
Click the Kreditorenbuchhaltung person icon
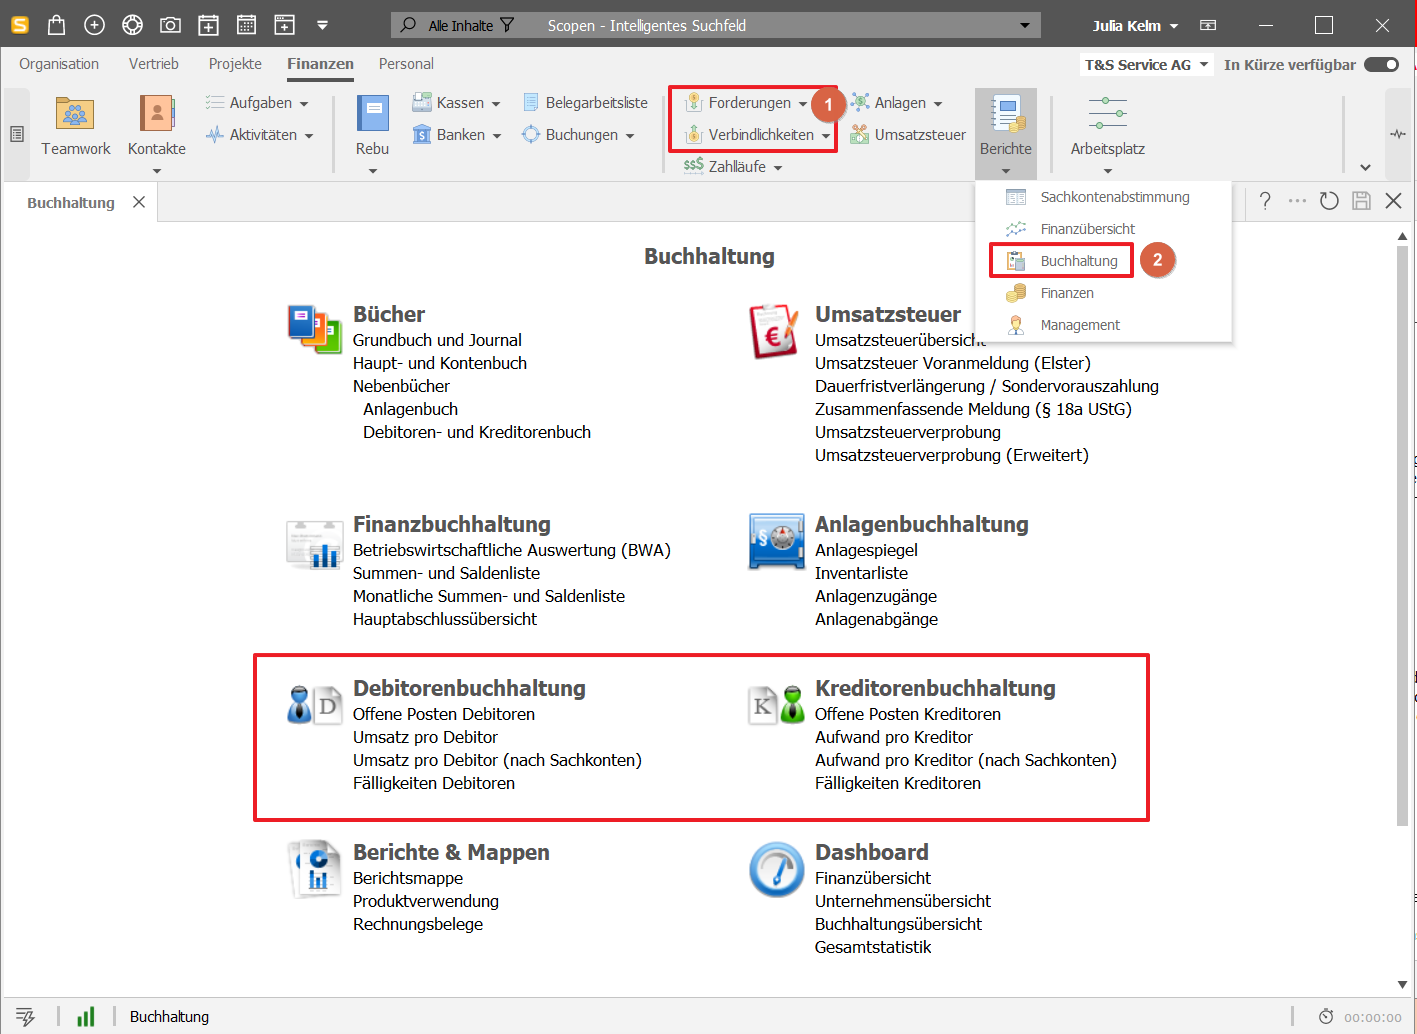coord(777,705)
